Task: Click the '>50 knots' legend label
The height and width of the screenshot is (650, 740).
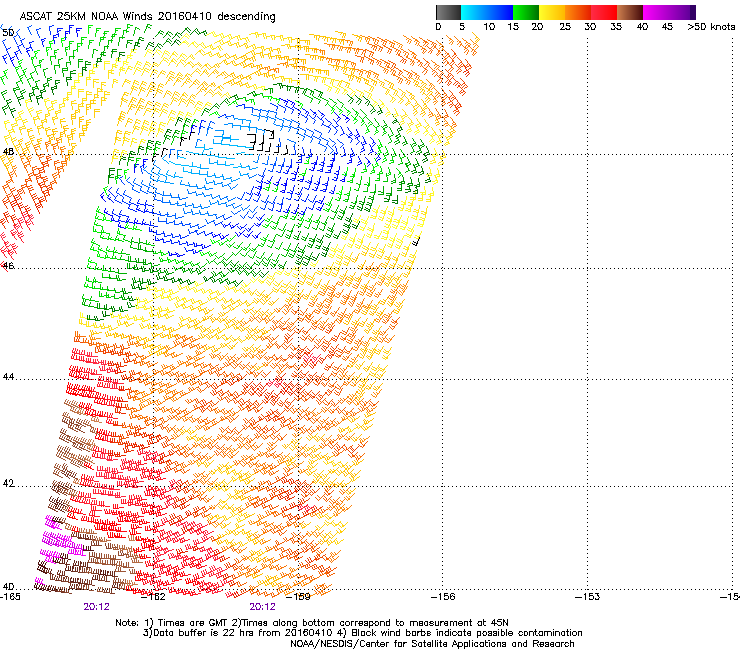Action: point(711,27)
